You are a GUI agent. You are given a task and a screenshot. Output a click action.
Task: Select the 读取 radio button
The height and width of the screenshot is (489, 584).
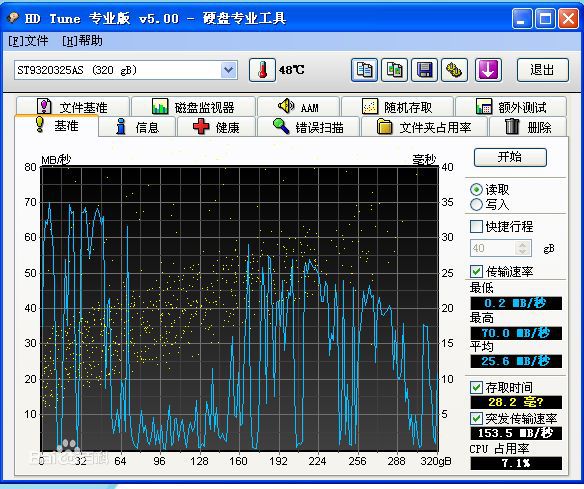(476, 190)
